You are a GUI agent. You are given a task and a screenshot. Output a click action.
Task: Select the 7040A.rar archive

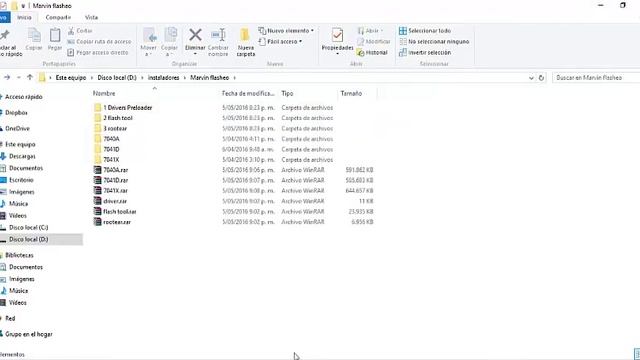click(x=116, y=170)
